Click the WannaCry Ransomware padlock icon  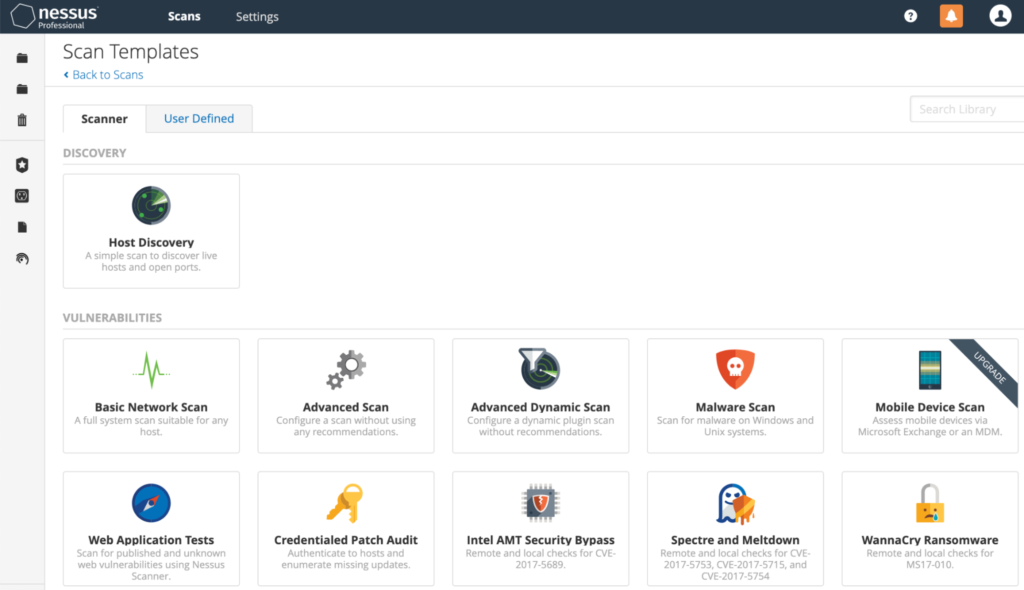930,503
